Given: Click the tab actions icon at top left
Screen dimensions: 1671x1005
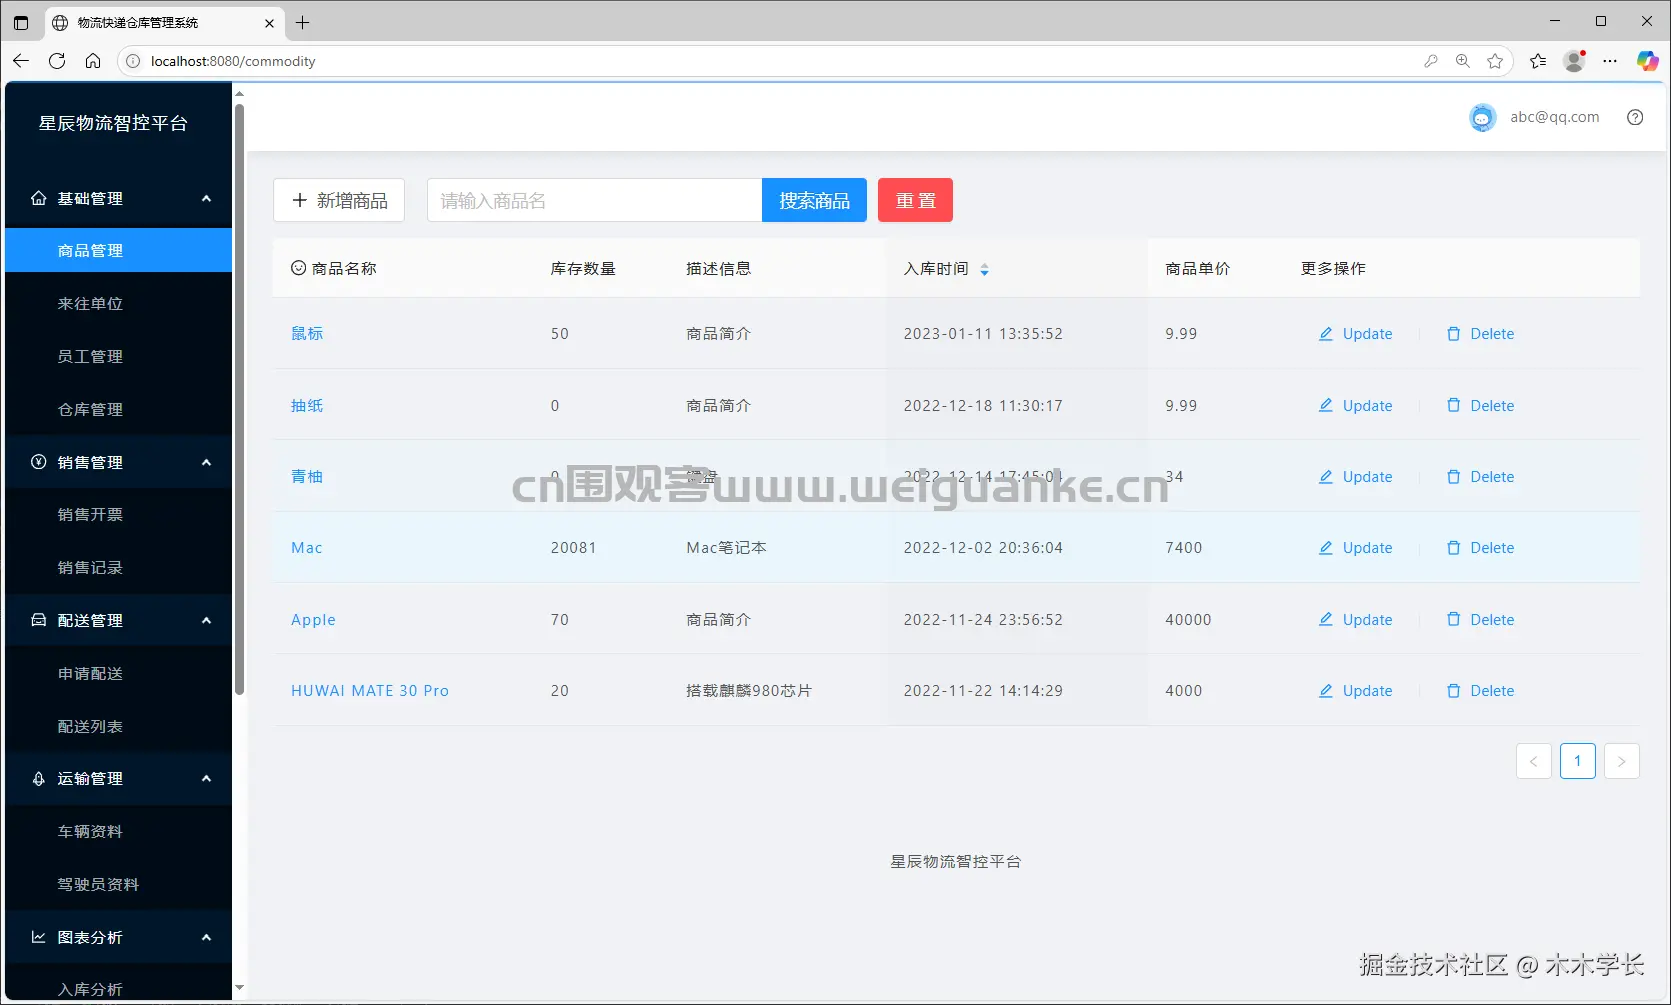Looking at the screenshot, I should (x=21, y=22).
